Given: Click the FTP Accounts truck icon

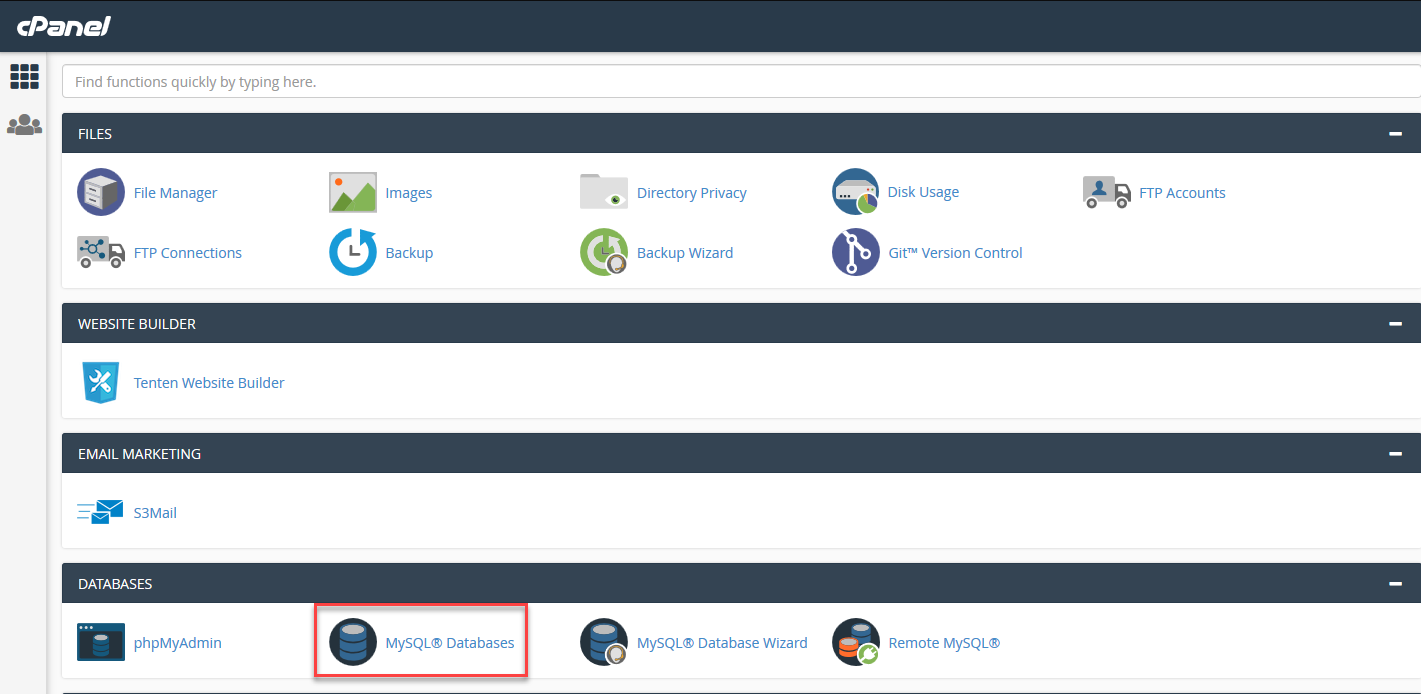Looking at the screenshot, I should click(1107, 192).
